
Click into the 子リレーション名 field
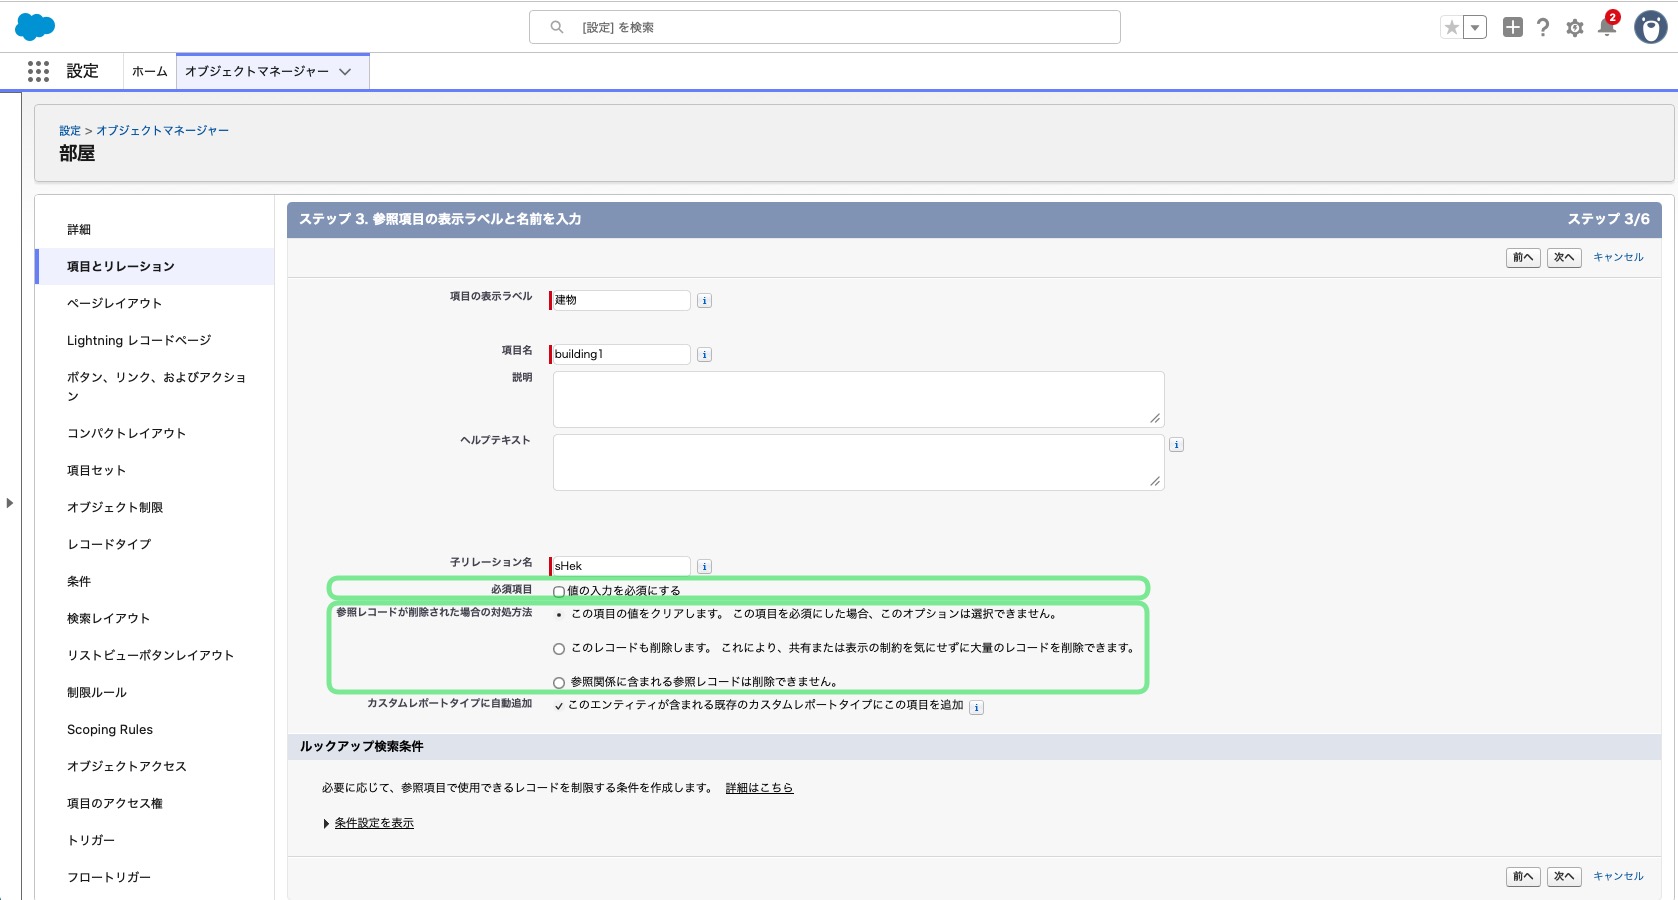coord(621,566)
